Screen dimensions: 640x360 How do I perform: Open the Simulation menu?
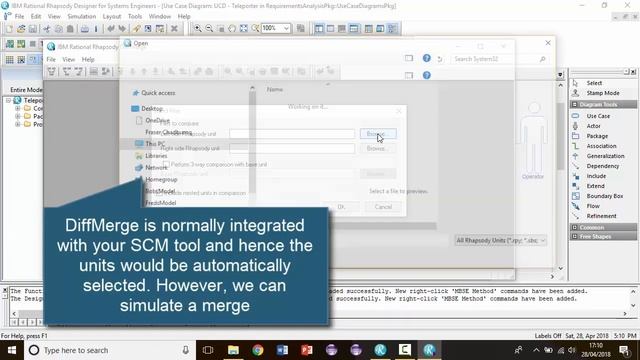(x=82, y=16)
